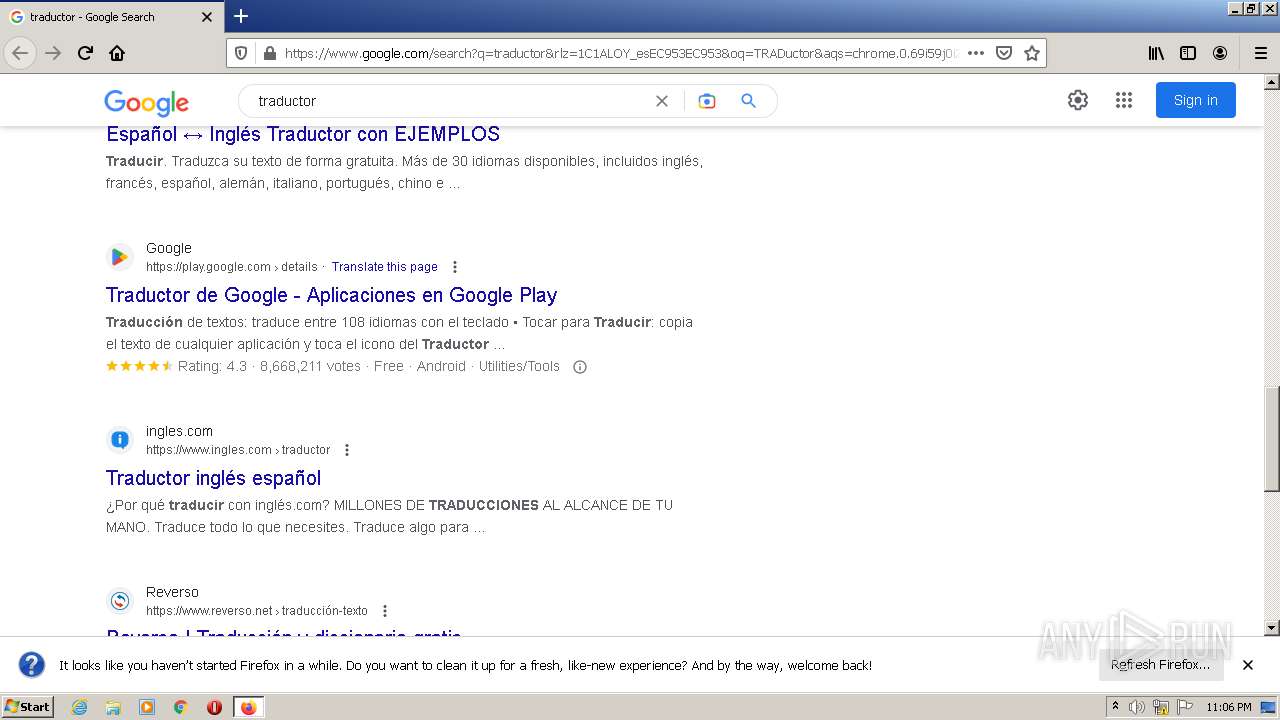Open Firefox hamburger menu
The height and width of the screenshot is (720, 1280).
pos(1260,53)
